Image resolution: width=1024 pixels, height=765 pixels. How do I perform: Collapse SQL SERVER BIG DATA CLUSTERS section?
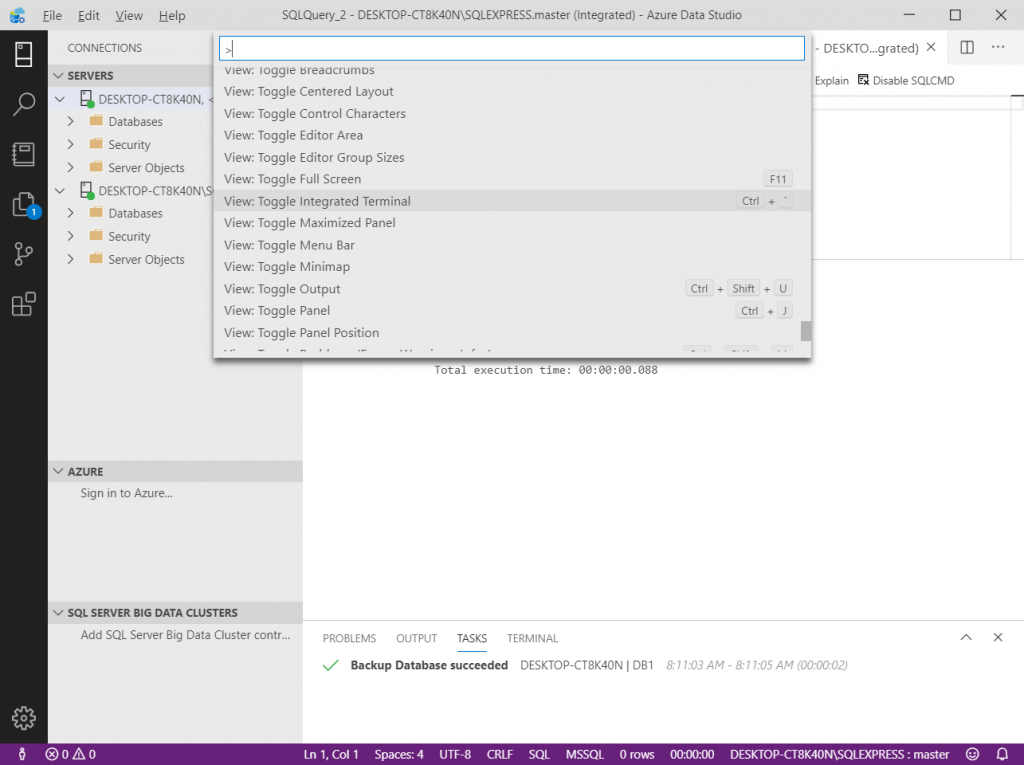(58, 613)
